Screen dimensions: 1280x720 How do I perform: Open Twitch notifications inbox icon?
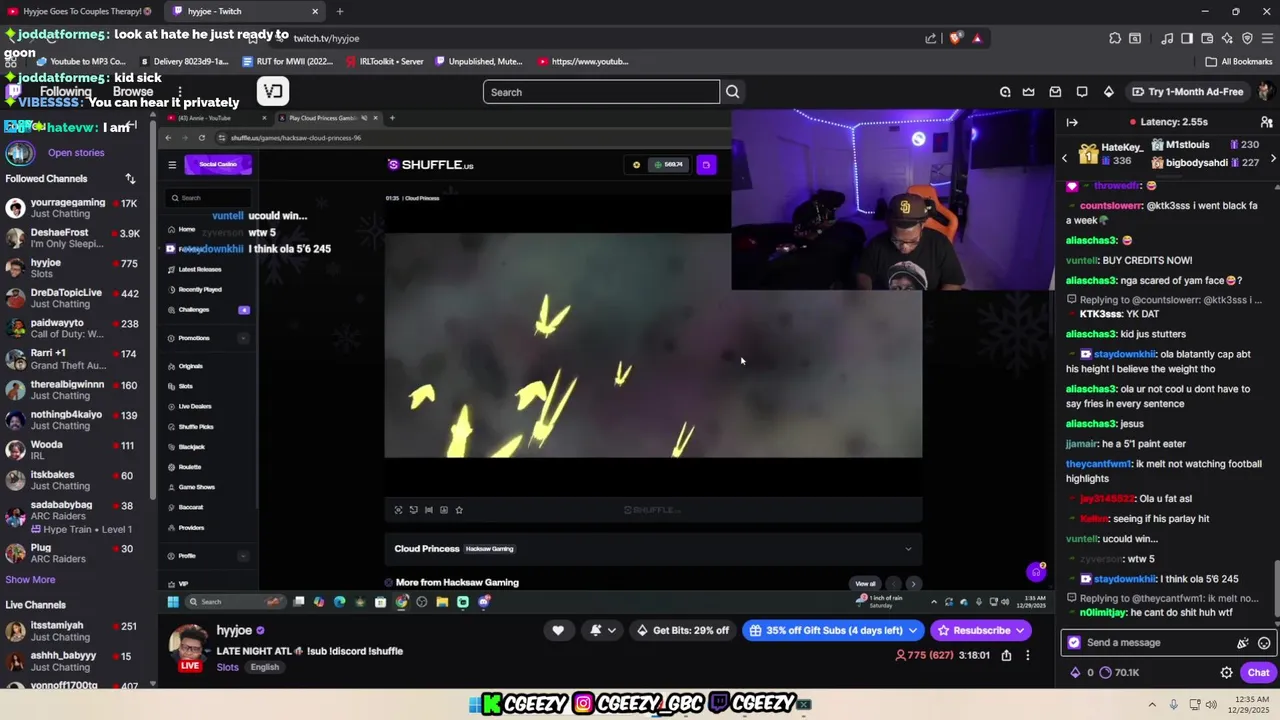[x=1055, y=92]
